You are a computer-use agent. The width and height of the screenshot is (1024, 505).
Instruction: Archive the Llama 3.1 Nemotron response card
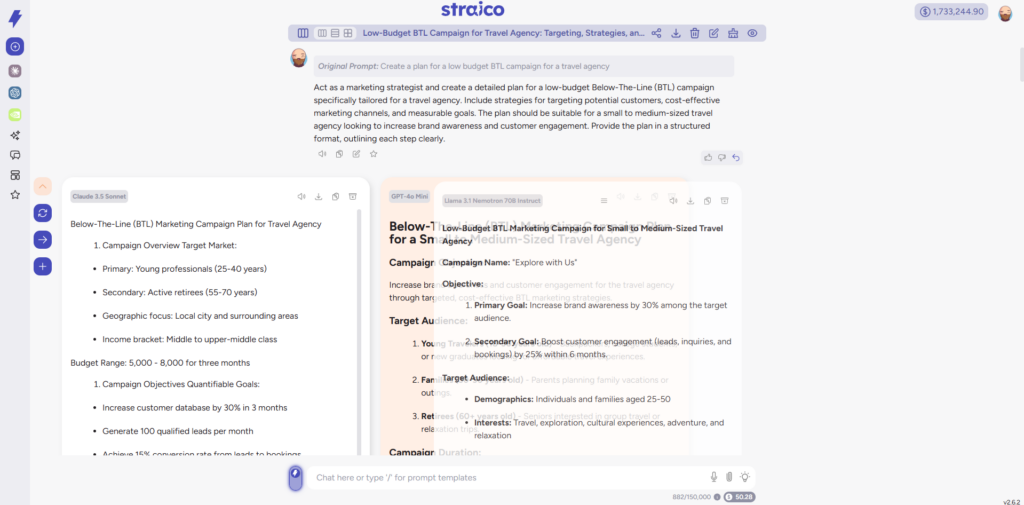click(x=724, y=201)
